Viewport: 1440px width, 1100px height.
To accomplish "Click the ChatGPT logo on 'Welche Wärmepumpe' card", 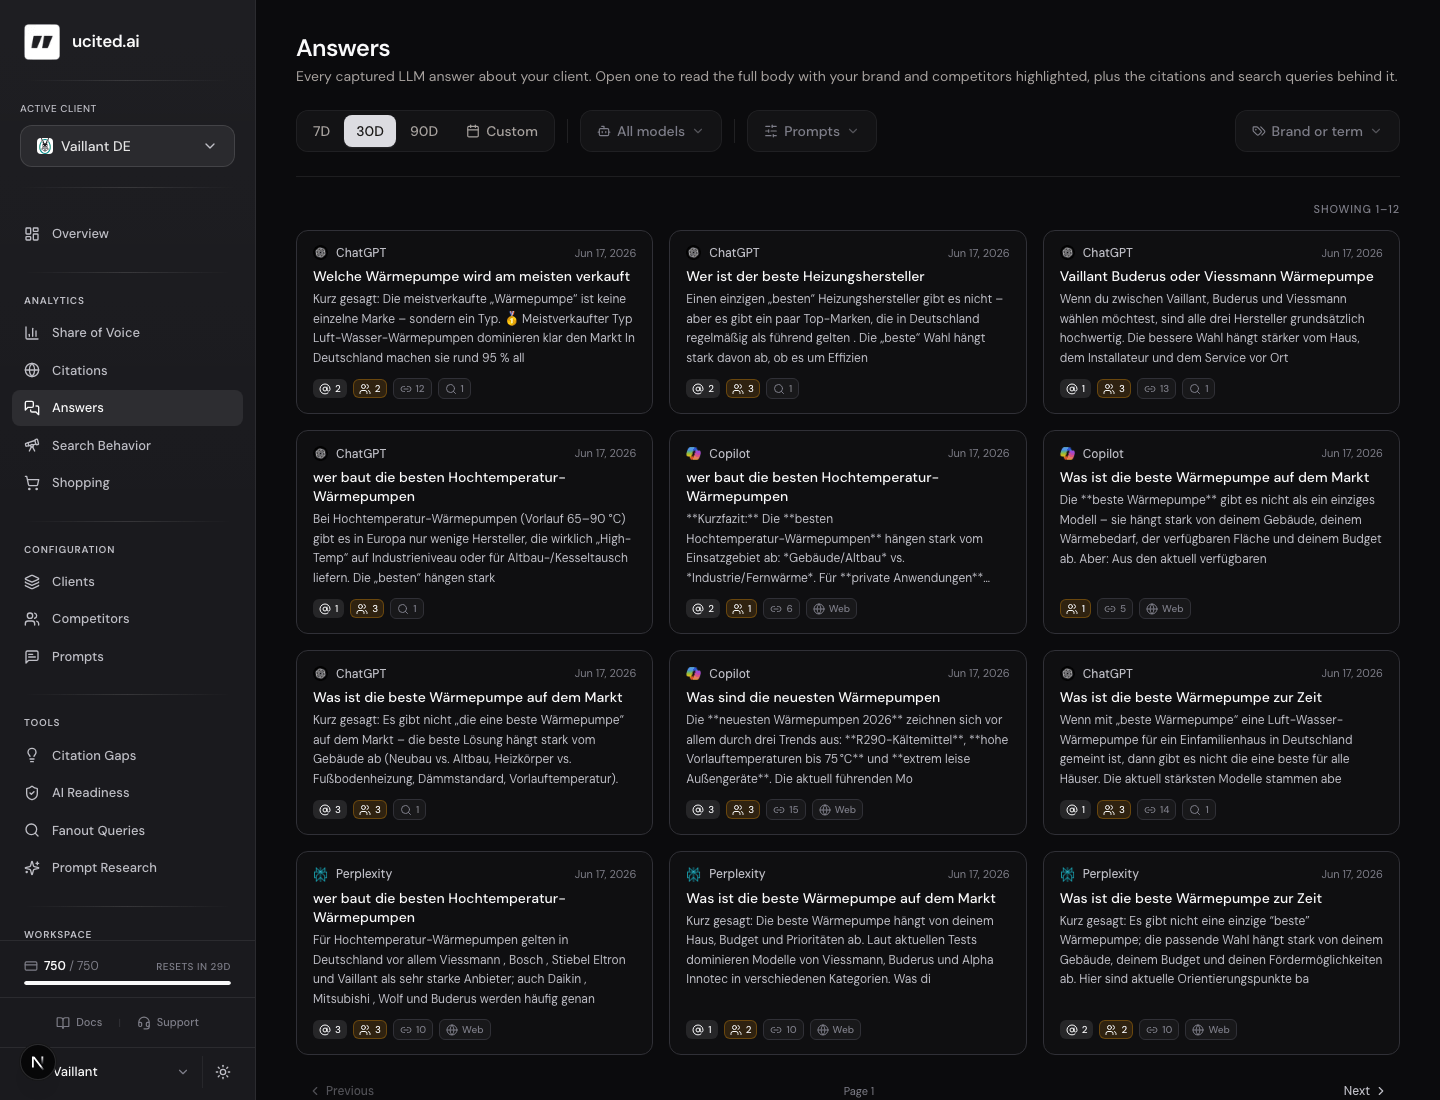I will 320,253.
